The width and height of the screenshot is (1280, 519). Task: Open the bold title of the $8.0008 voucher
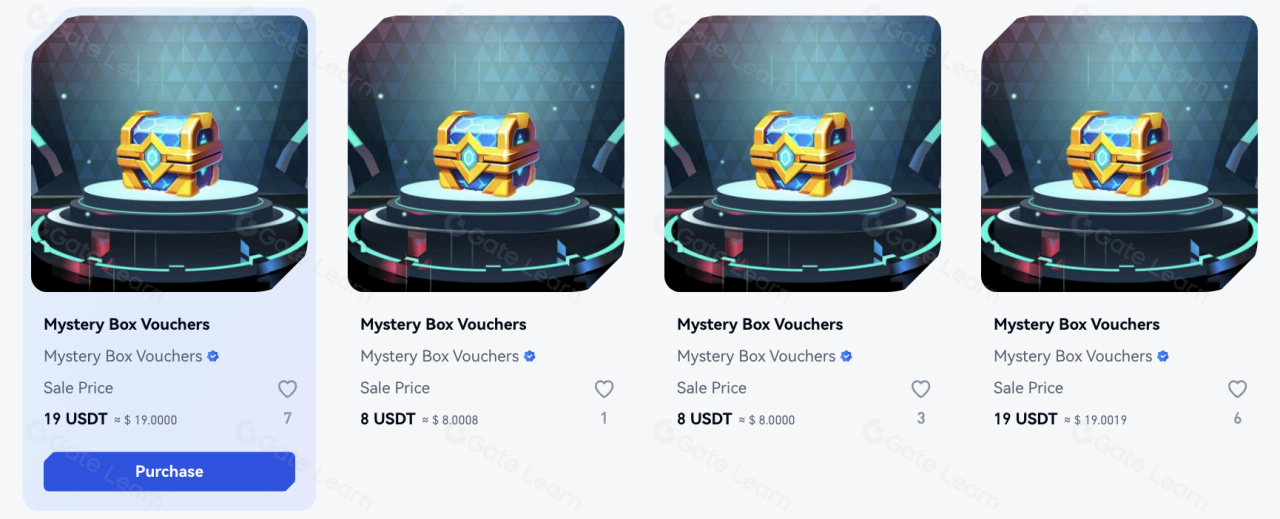point(443,324)
